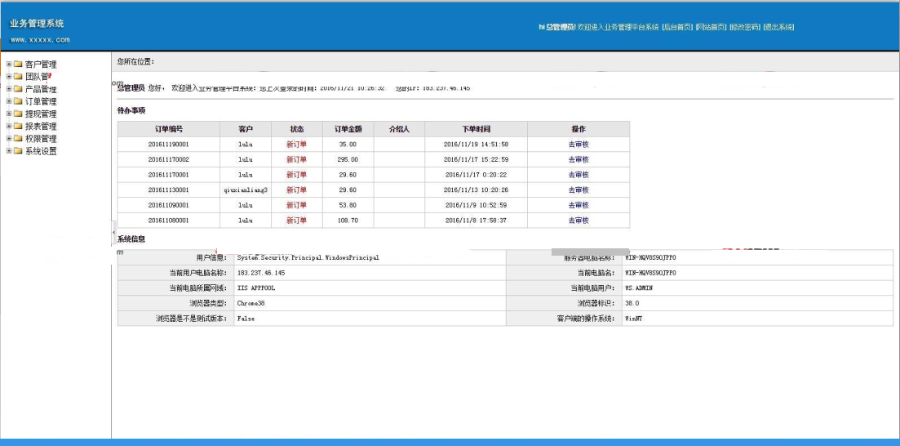Image resolution: width=900 pixels, height=446 pixels.
Task: Click the 待办事项 section heading
Action: (x=131, y=111)
